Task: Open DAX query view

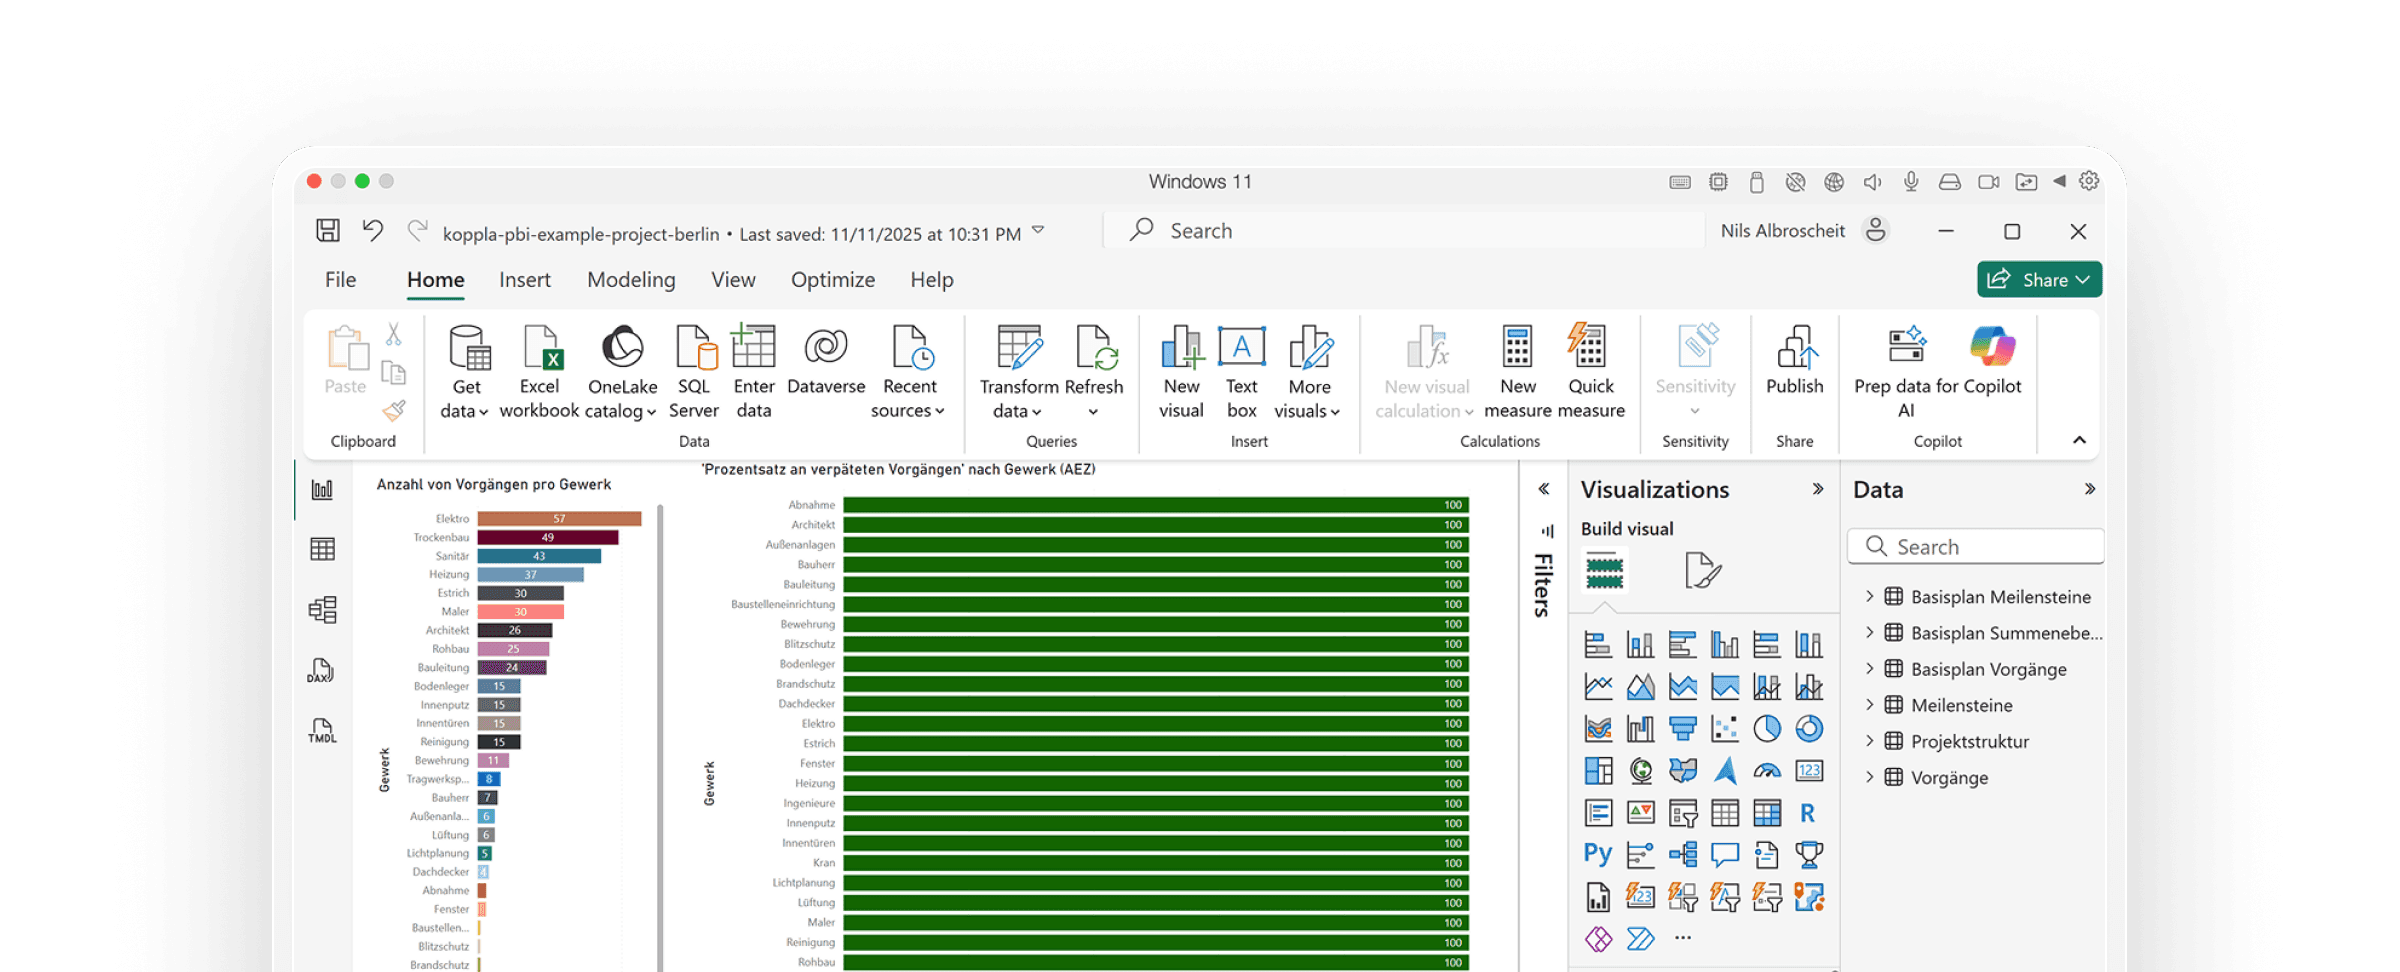Action: click(321, 670)
